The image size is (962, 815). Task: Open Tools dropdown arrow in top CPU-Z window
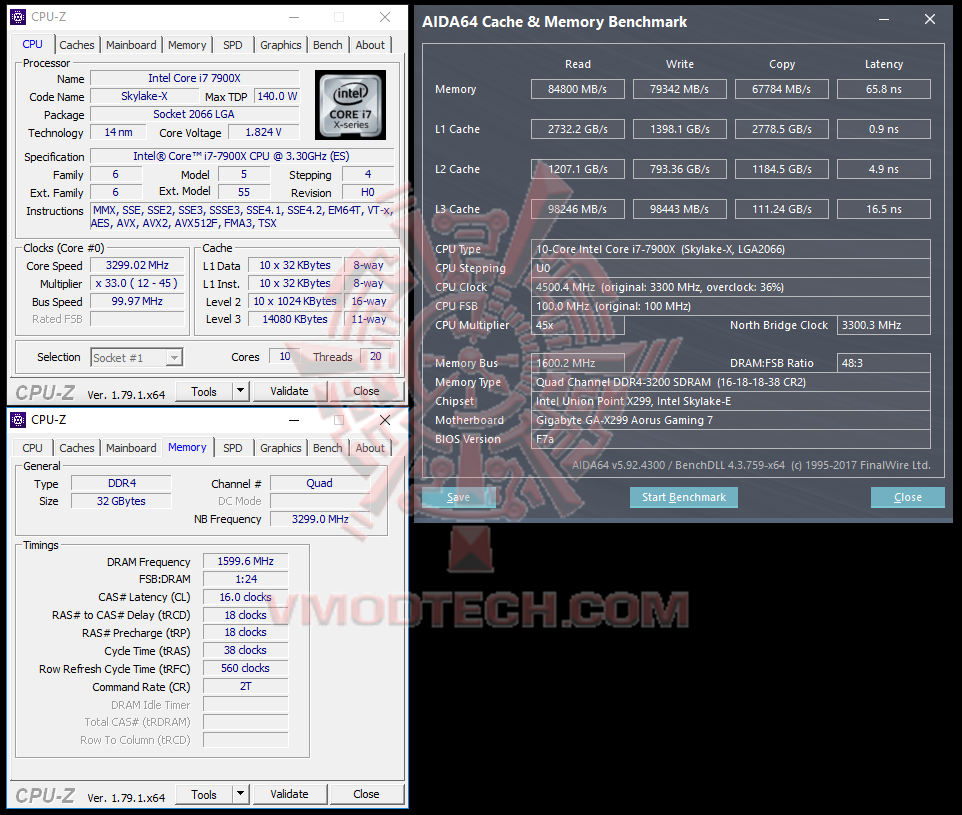point(240,391)
